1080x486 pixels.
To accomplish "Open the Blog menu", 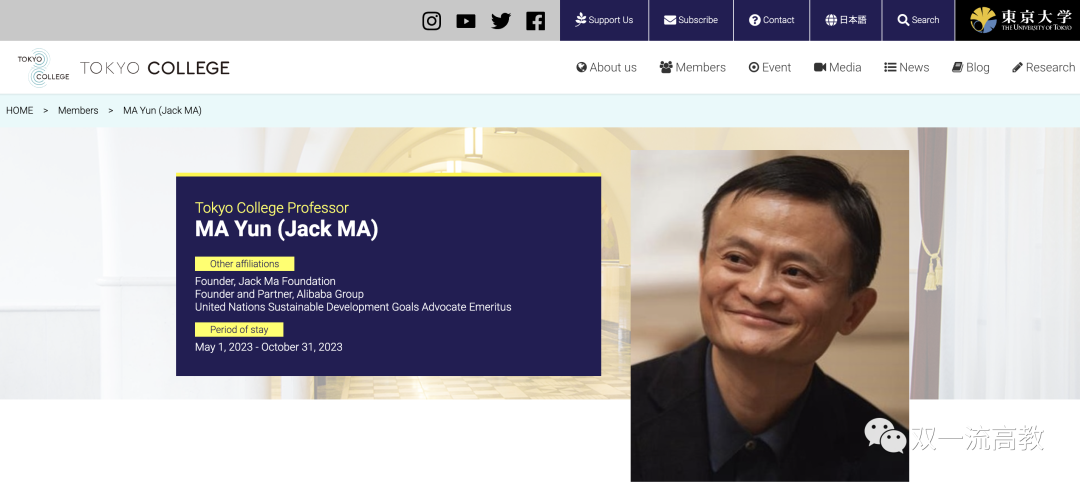I will coord(970,67).
